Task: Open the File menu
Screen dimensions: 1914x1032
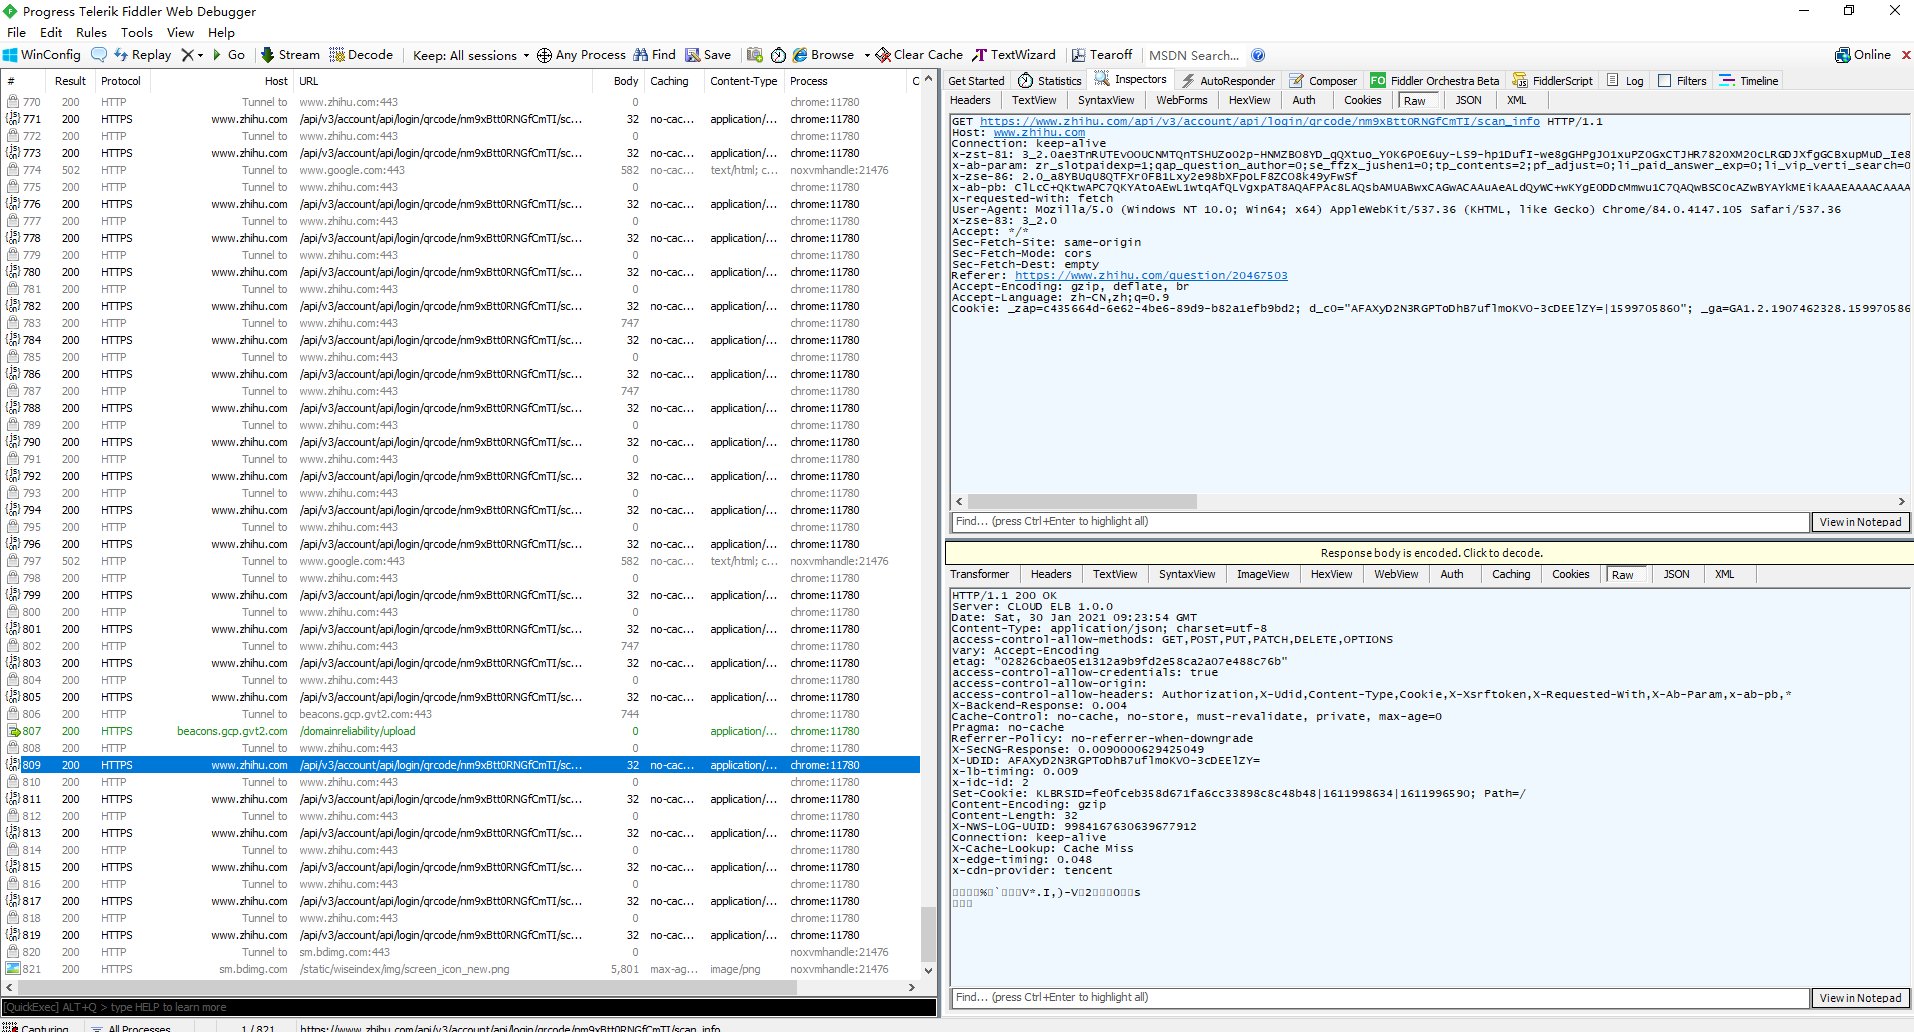Action: pos(17,32)
